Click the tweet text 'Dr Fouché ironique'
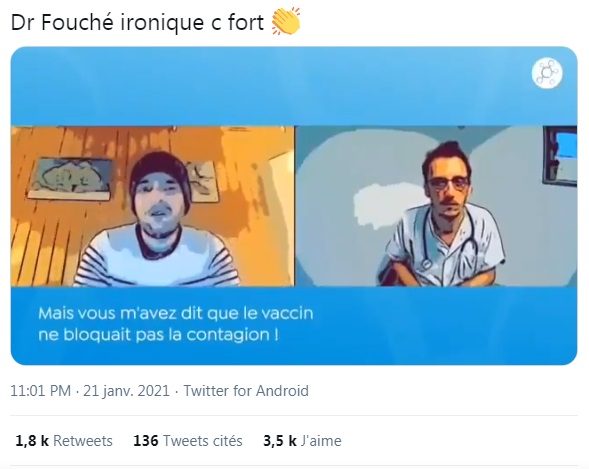The height and width of the screenshot is (469, 589). (107, 22)
